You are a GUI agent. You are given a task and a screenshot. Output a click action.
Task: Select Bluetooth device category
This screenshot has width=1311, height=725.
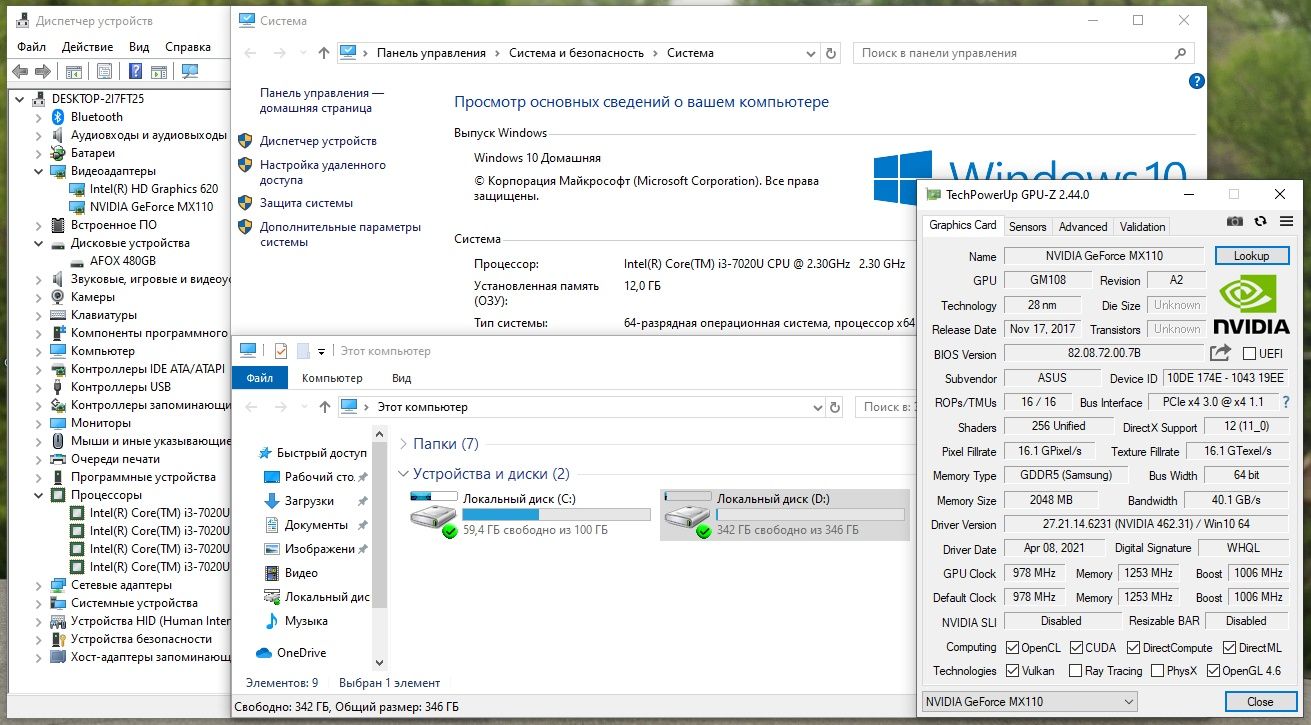[x=97, y=117]
